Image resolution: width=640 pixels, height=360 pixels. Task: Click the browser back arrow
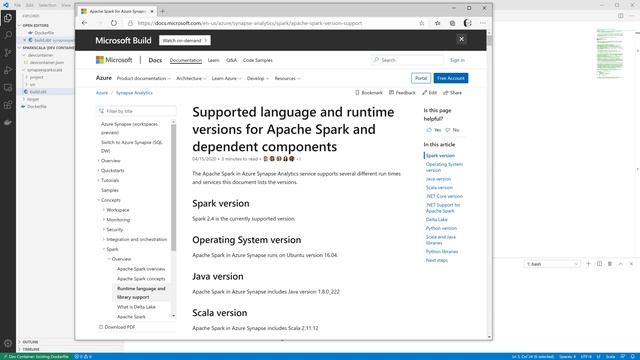click(x=84, y=23)
